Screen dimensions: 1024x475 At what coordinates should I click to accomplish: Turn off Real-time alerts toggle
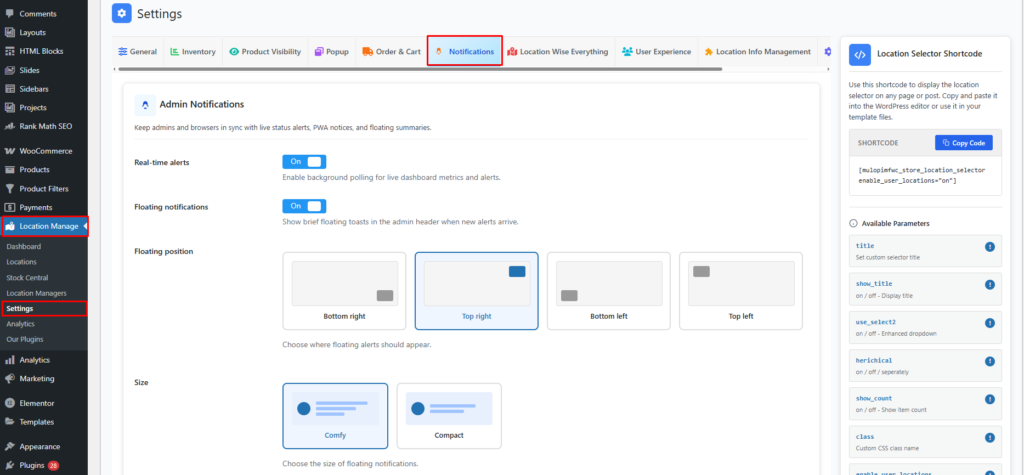pos(304,161)
